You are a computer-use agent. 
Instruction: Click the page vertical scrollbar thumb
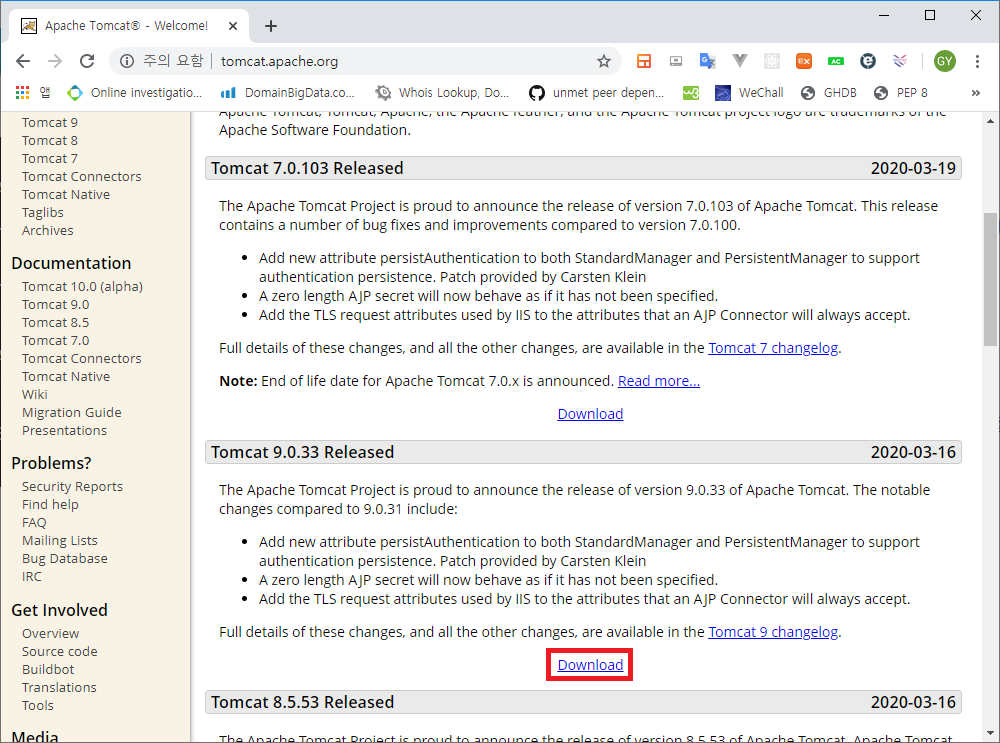990,279
